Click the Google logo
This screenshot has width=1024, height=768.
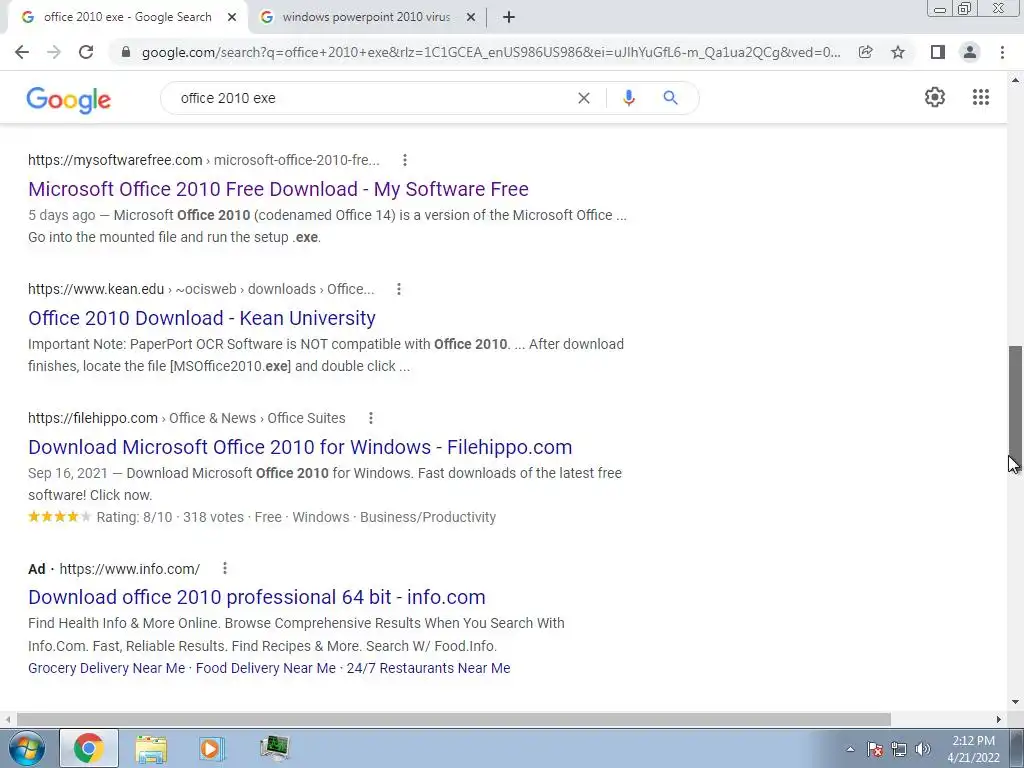pos(69,99)
